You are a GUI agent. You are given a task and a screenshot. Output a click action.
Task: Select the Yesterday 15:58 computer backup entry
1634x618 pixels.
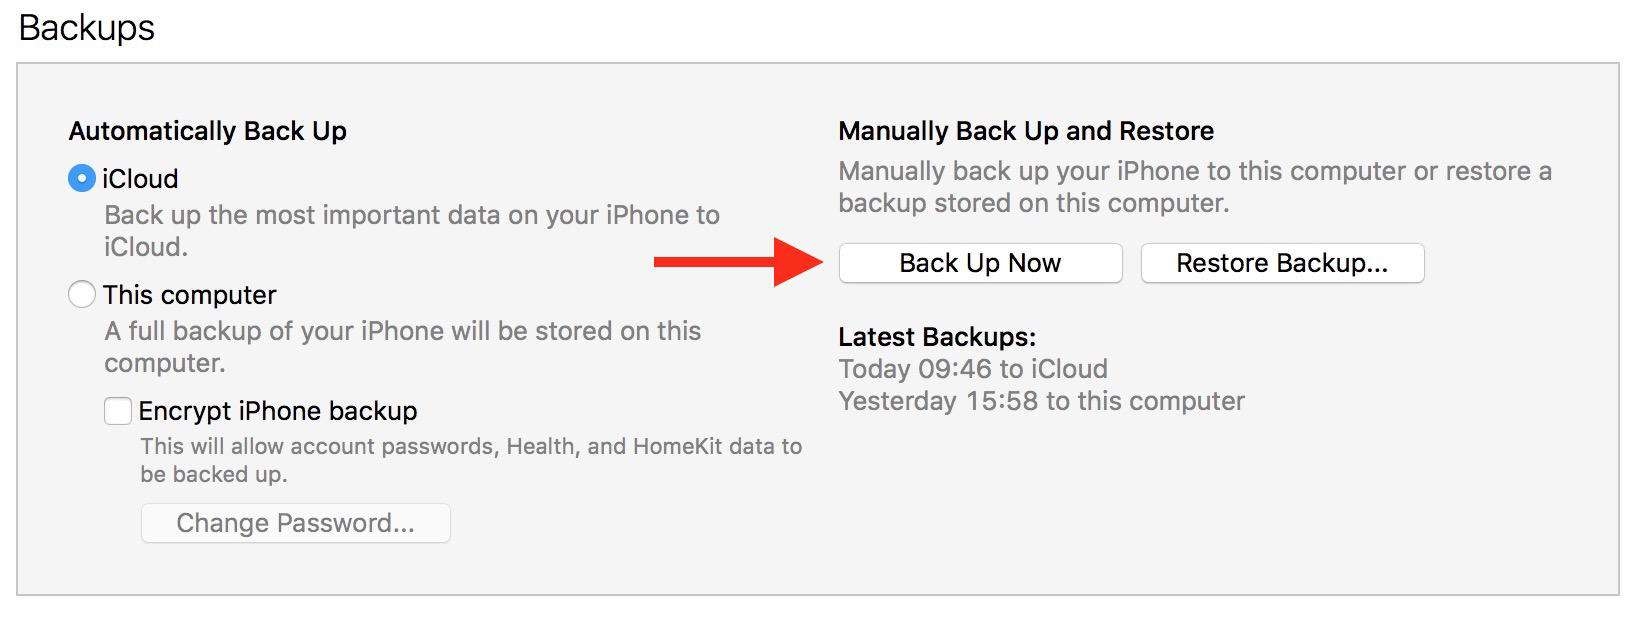(1041, 401)
